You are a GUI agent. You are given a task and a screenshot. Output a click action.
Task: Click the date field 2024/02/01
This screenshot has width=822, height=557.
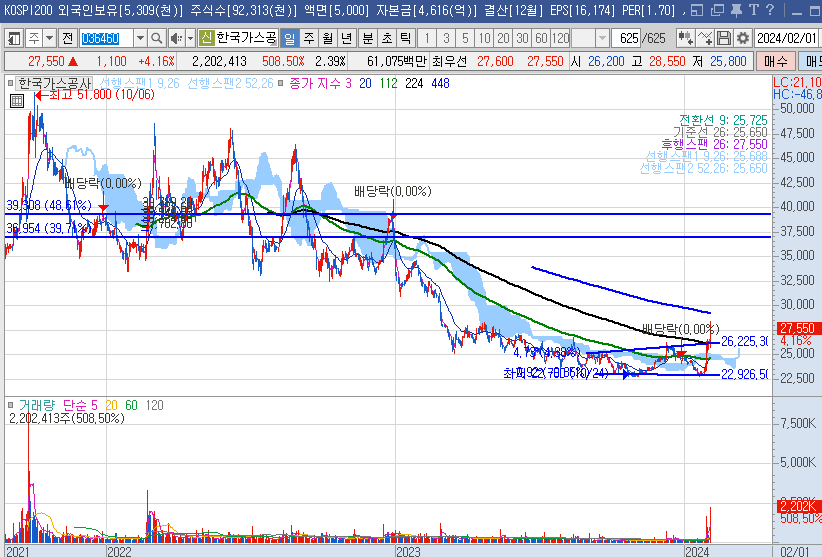click(787, 38)
